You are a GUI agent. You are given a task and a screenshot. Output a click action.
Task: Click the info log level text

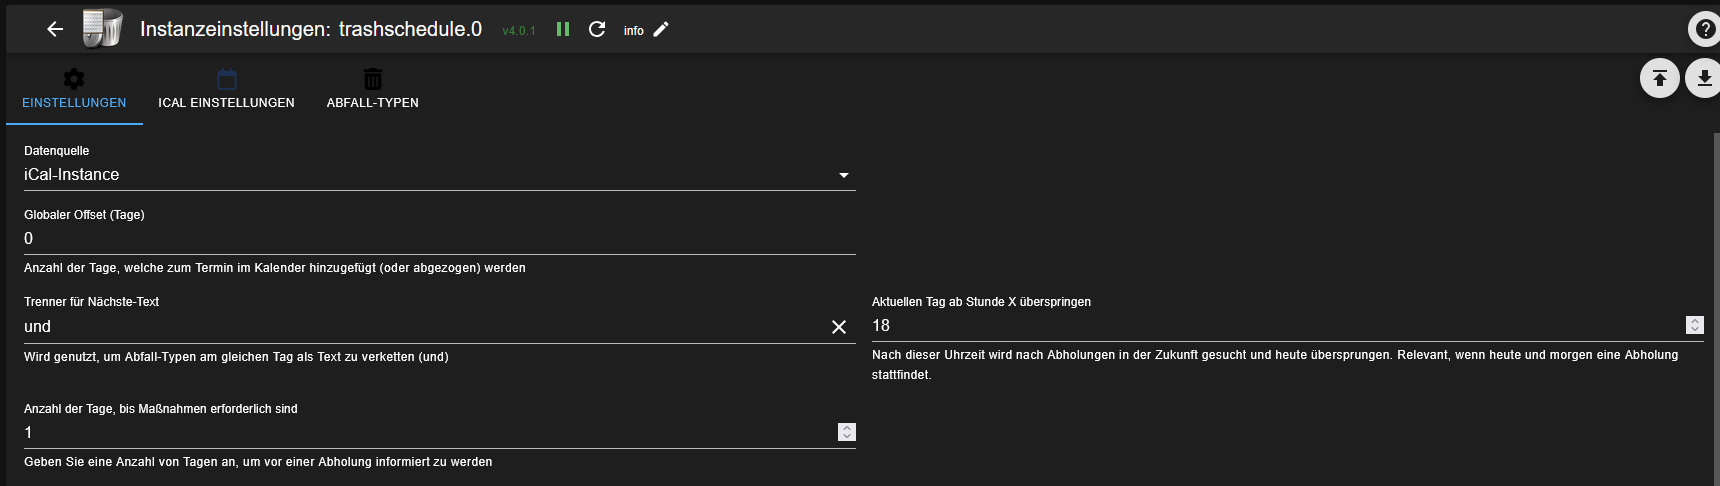coord(633,31)
